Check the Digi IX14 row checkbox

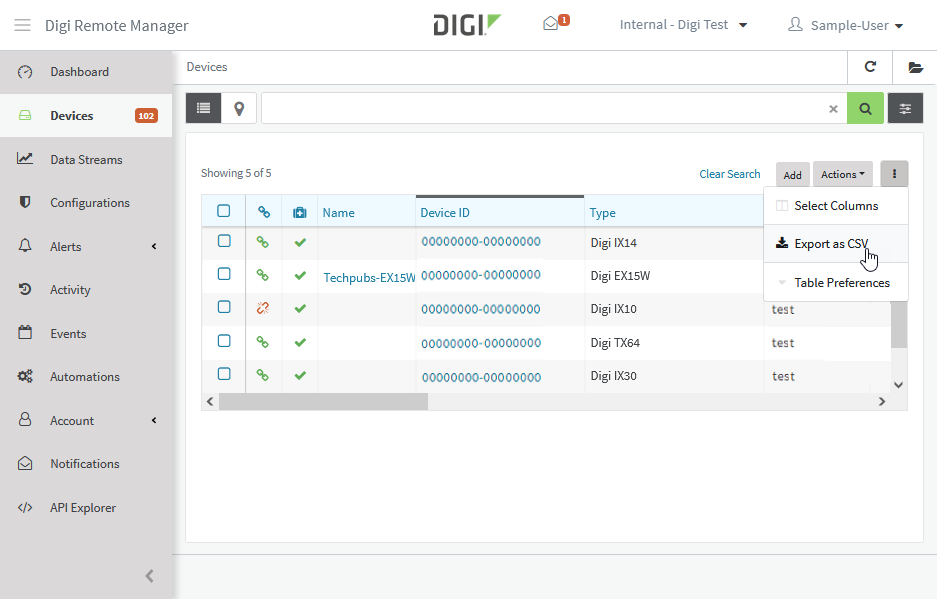tap(224, 241)
